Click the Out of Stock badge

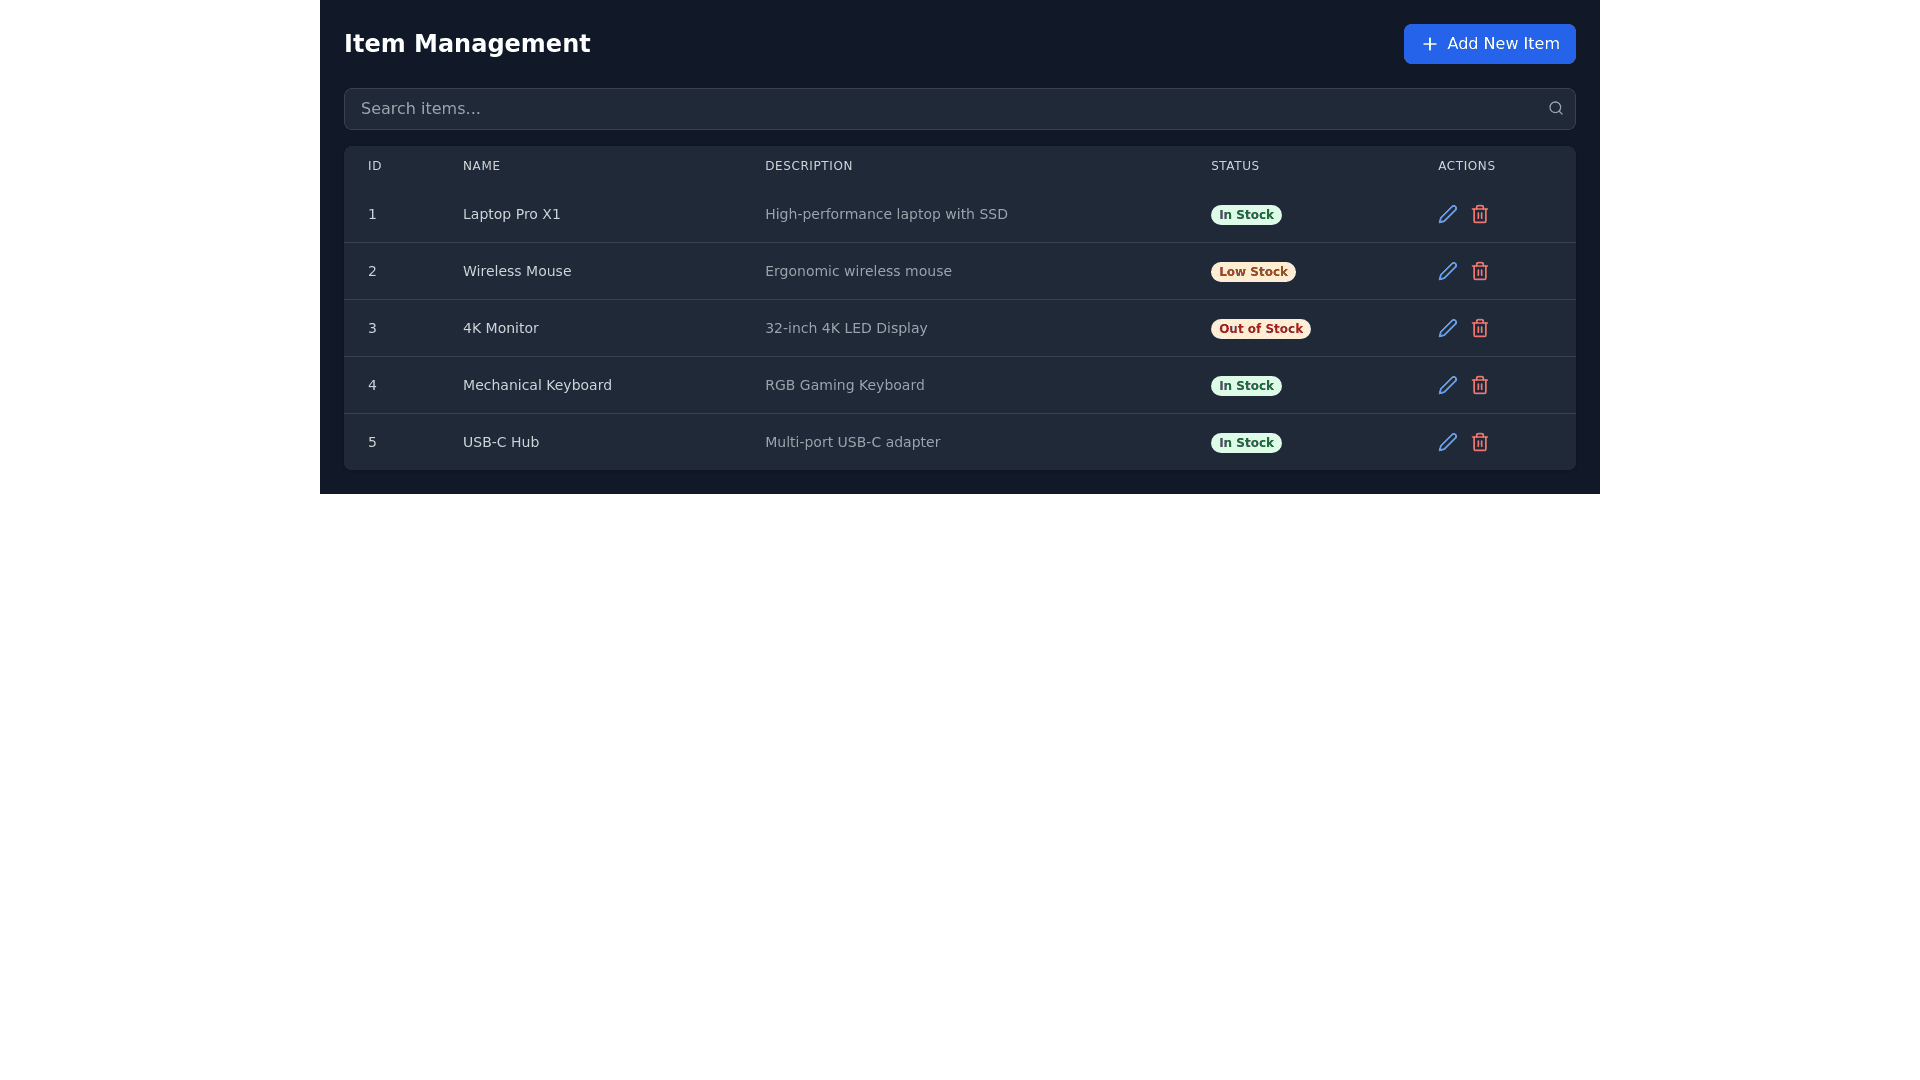coord(1260,329)
